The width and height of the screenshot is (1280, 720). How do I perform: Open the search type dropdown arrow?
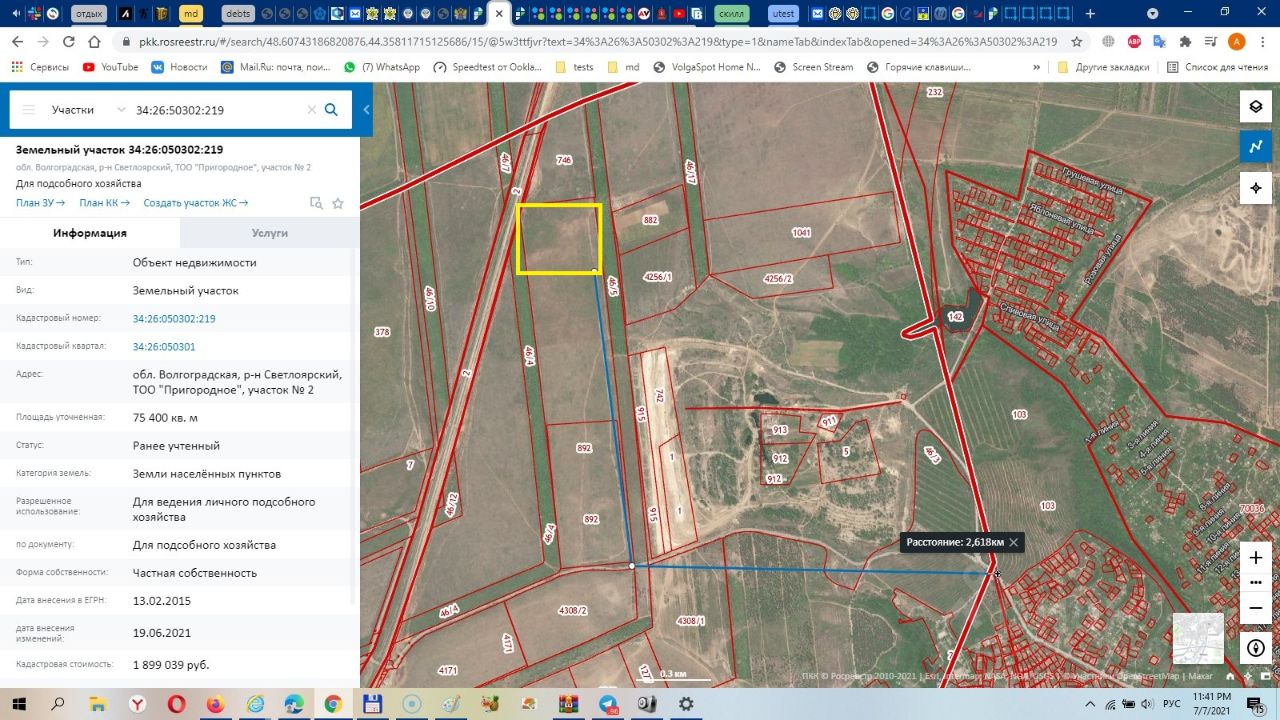coord(122,110)
